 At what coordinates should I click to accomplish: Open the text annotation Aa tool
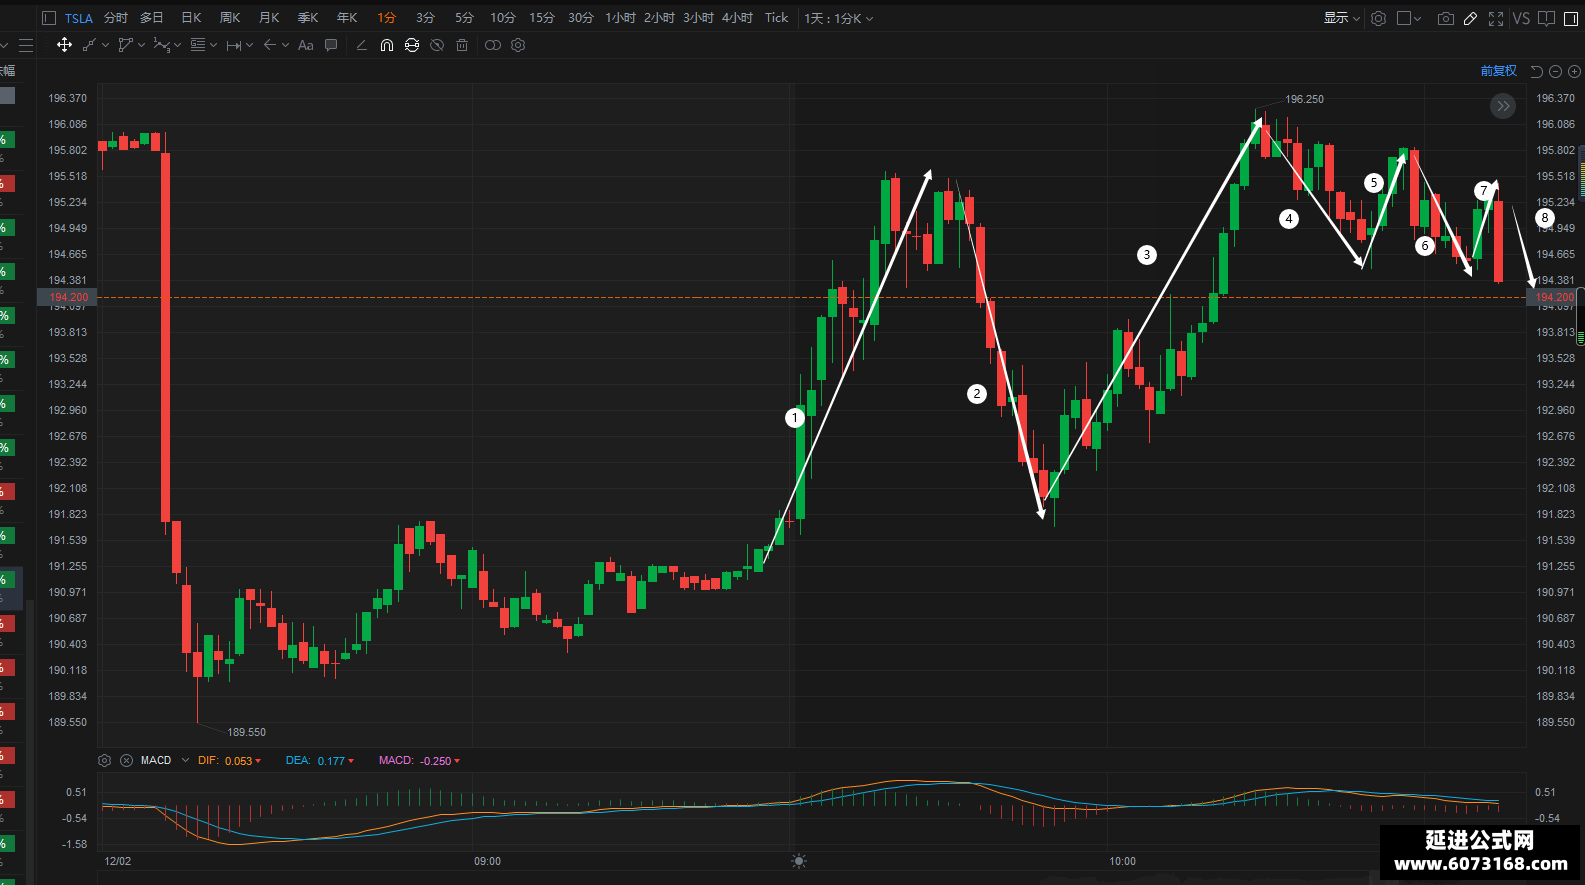click(x=306, y=45)
